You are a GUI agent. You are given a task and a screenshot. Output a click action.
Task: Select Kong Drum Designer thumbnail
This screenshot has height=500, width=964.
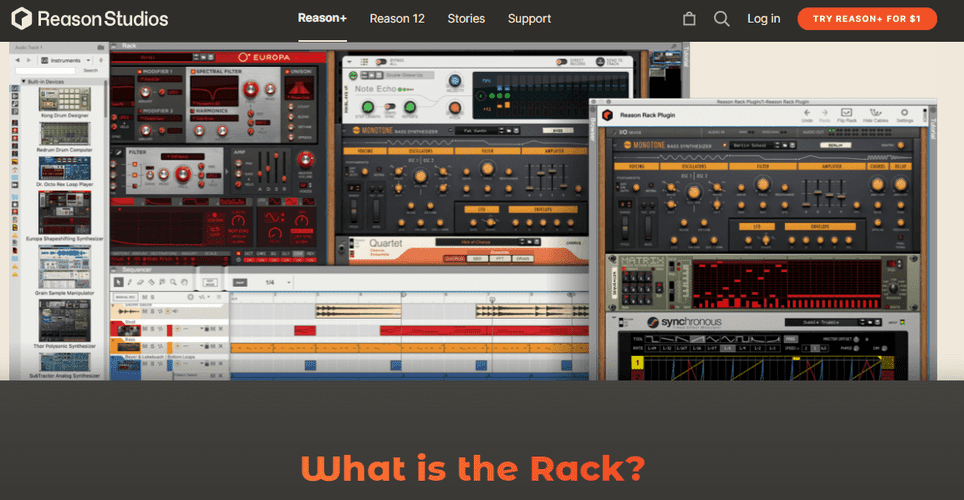(x=65, y=99)
